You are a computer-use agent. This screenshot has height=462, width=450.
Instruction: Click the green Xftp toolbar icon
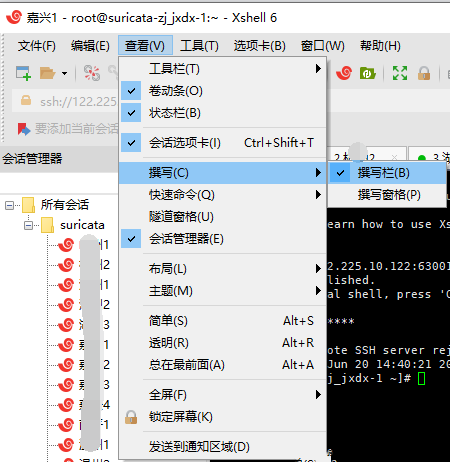368,73
